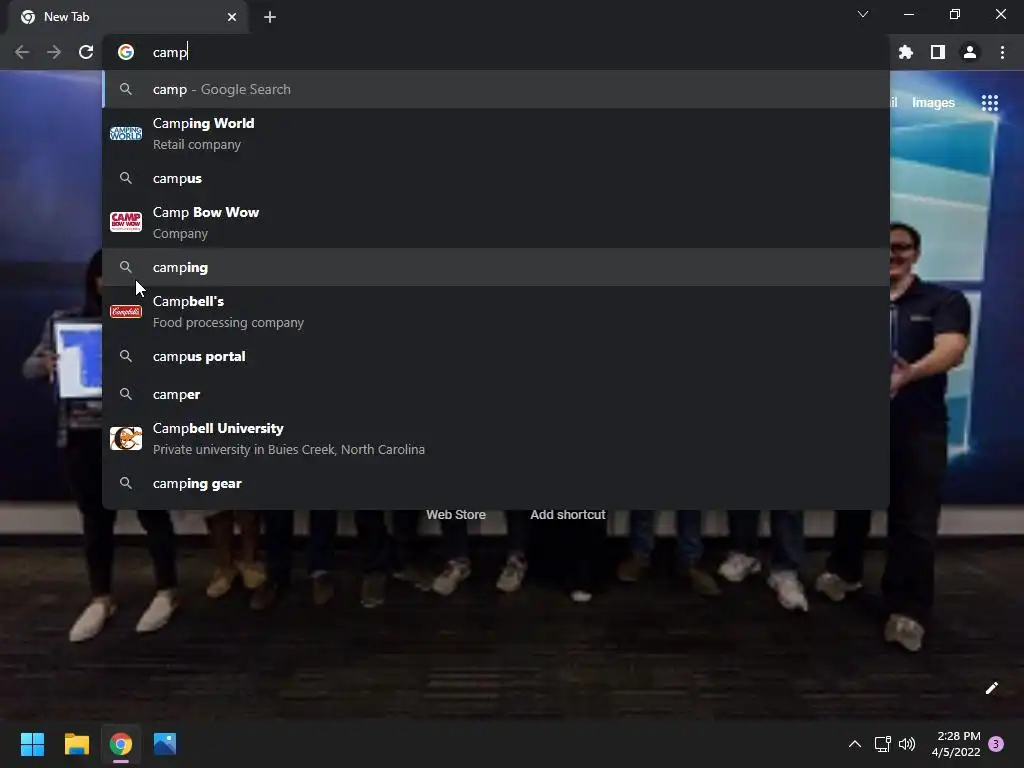The width and height of the screenshot is (1024, 768).
Task: Open Chrome's three-dot menu
Action: 1002,52
